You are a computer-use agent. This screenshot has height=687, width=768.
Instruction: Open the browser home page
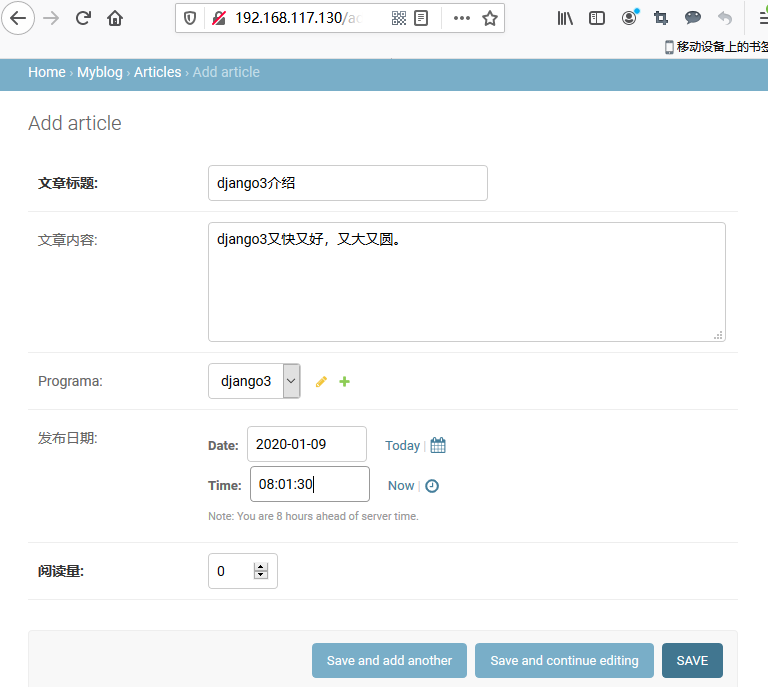tap(115, 19)
